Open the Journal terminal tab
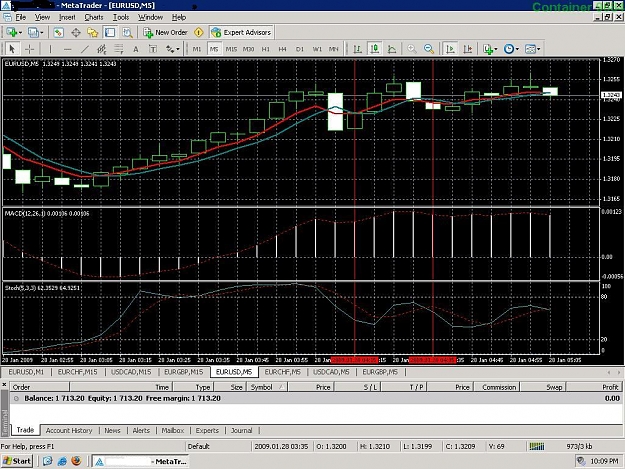625x469 pixels. click(242, 431)
